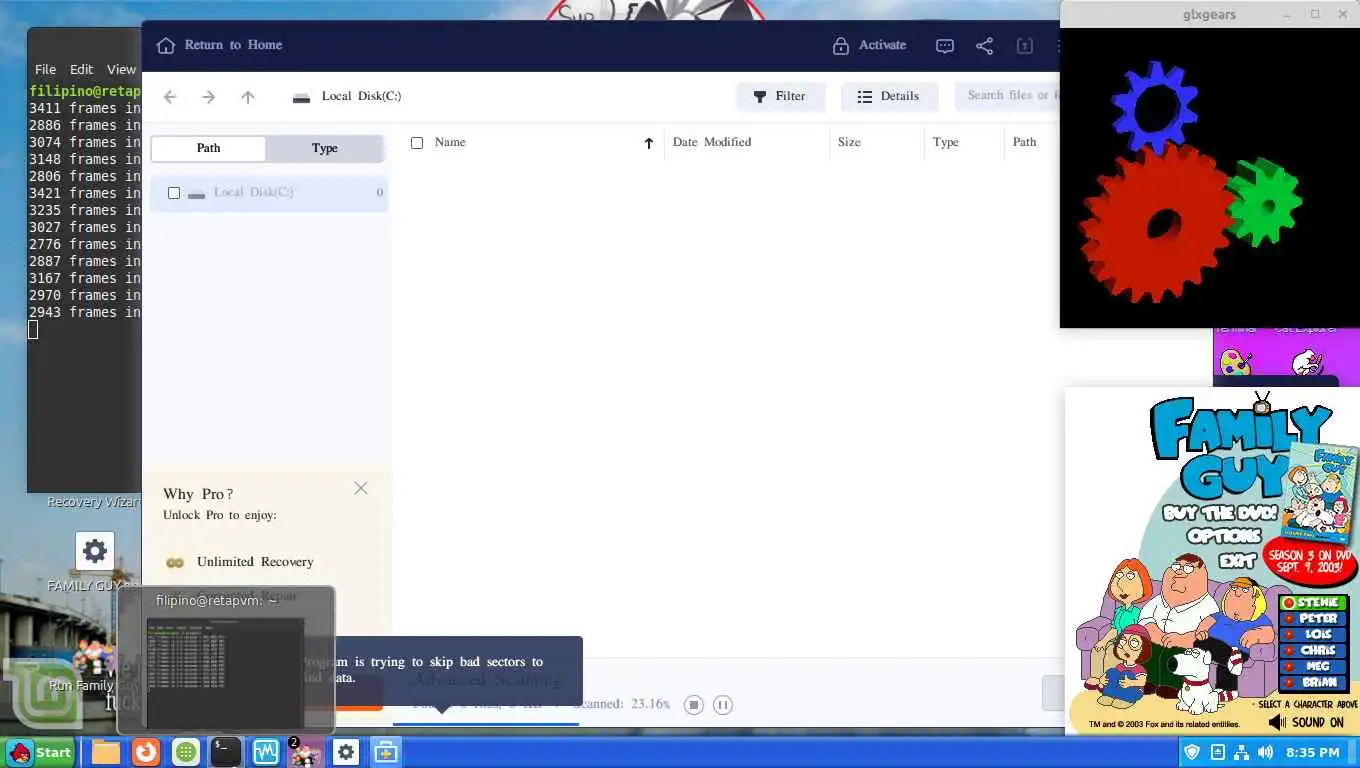
Task: Click the Search files input field
Action: [1007, 95]
